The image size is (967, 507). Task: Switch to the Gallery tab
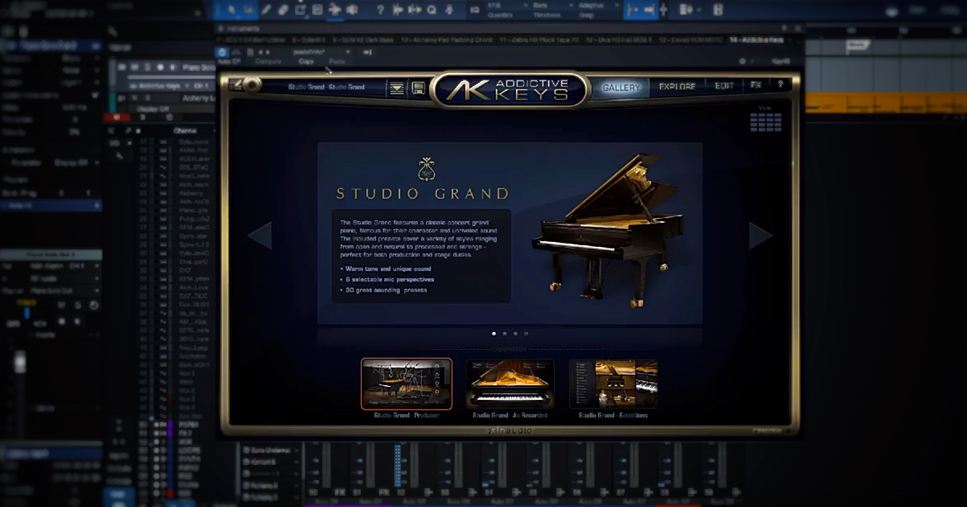(x=621, y=88)
